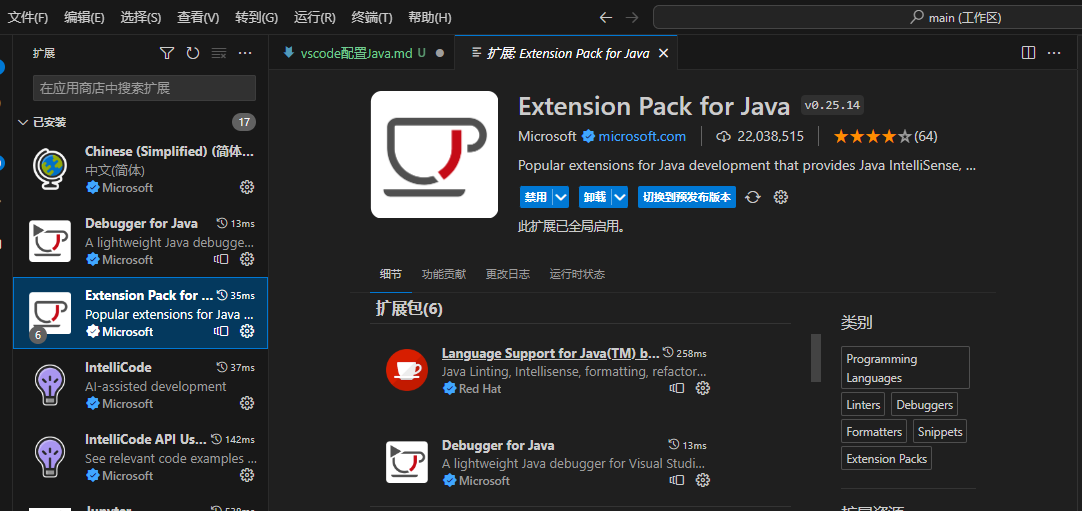Click the Chinese language globe icon
This screenshot has height=511, width=1082.
coord(50,169)
